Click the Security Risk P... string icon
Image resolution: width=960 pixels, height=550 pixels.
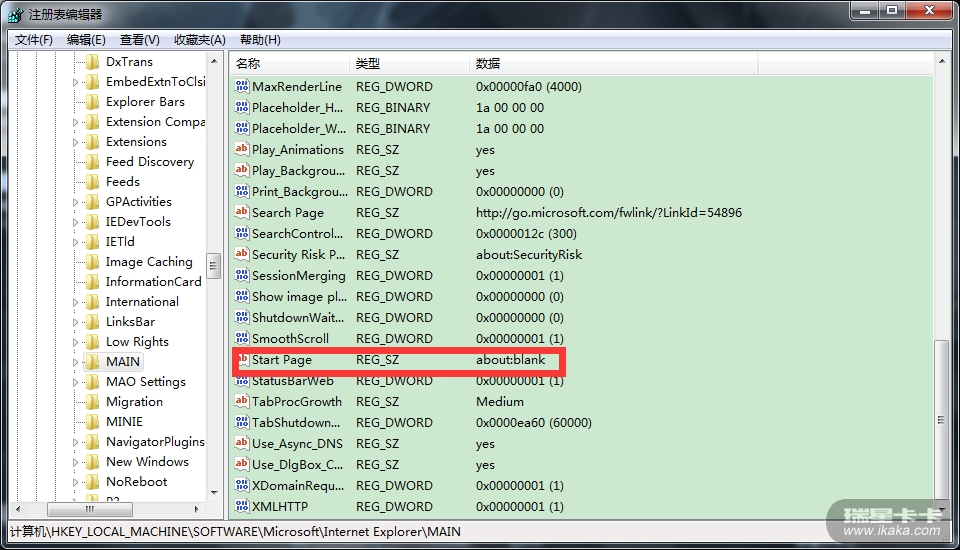(242, 254)
